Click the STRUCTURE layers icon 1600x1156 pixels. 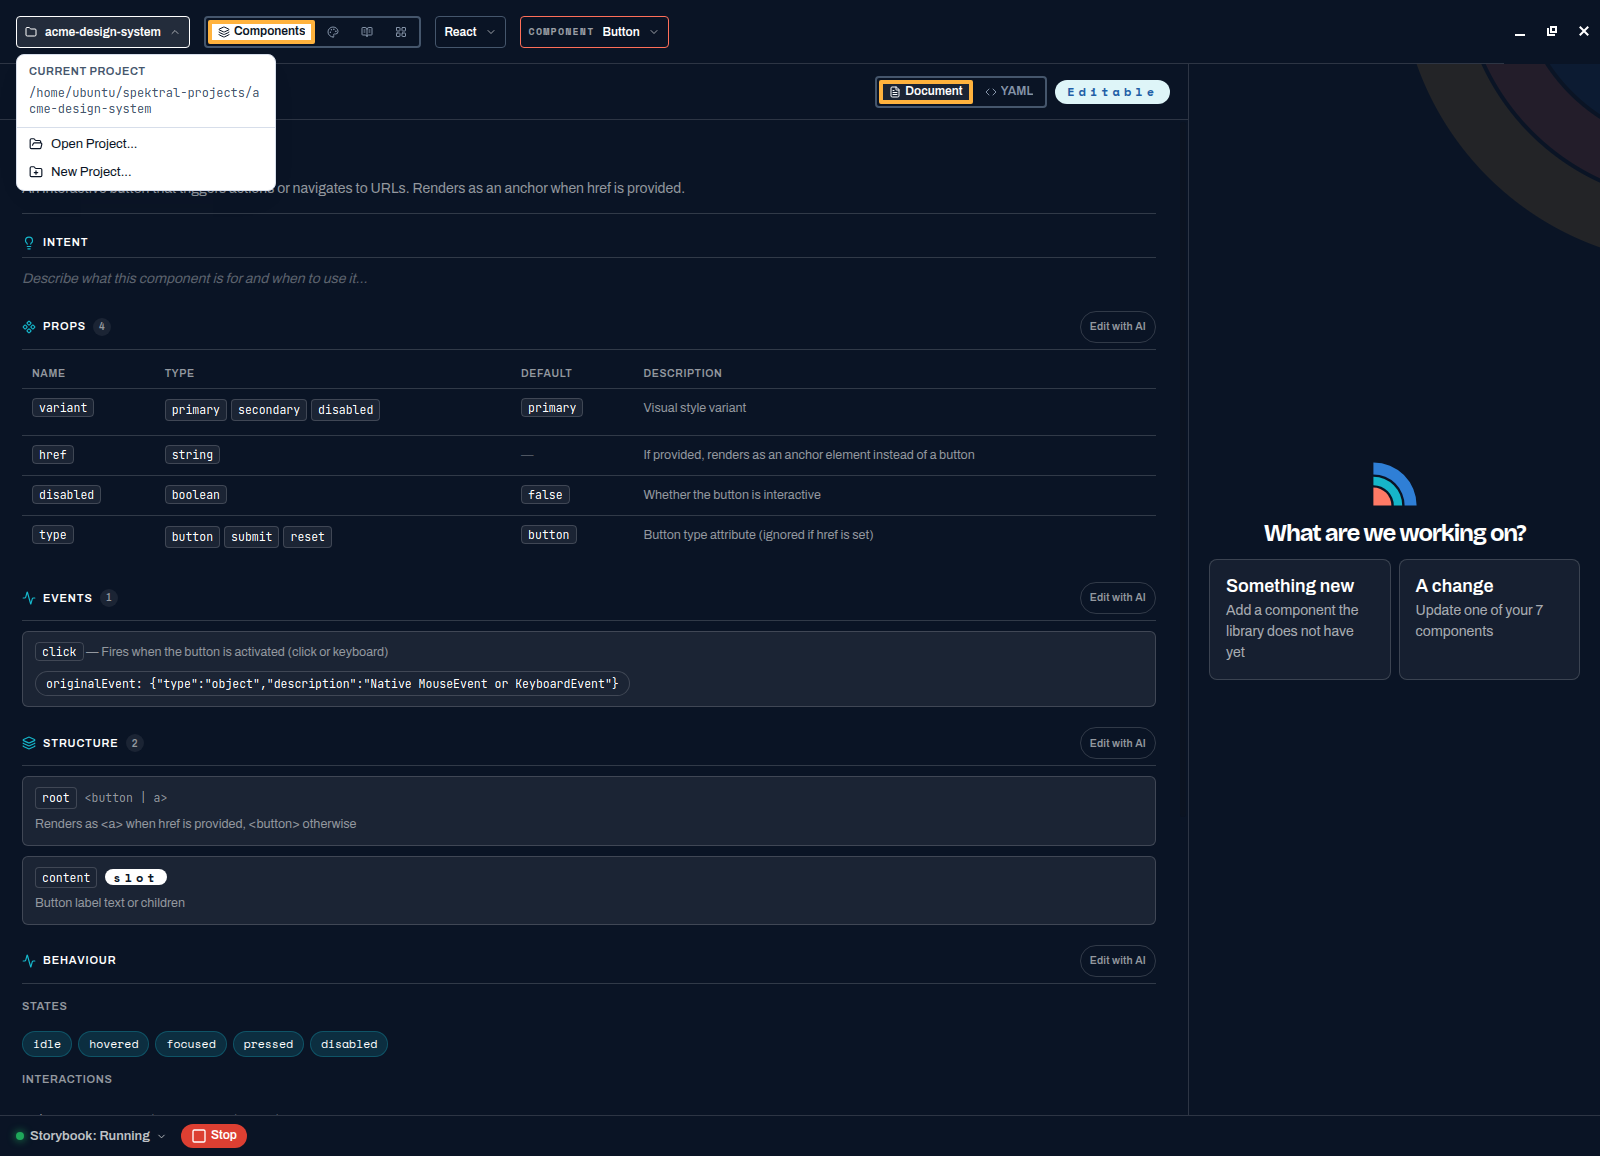[x=29, y=743]
